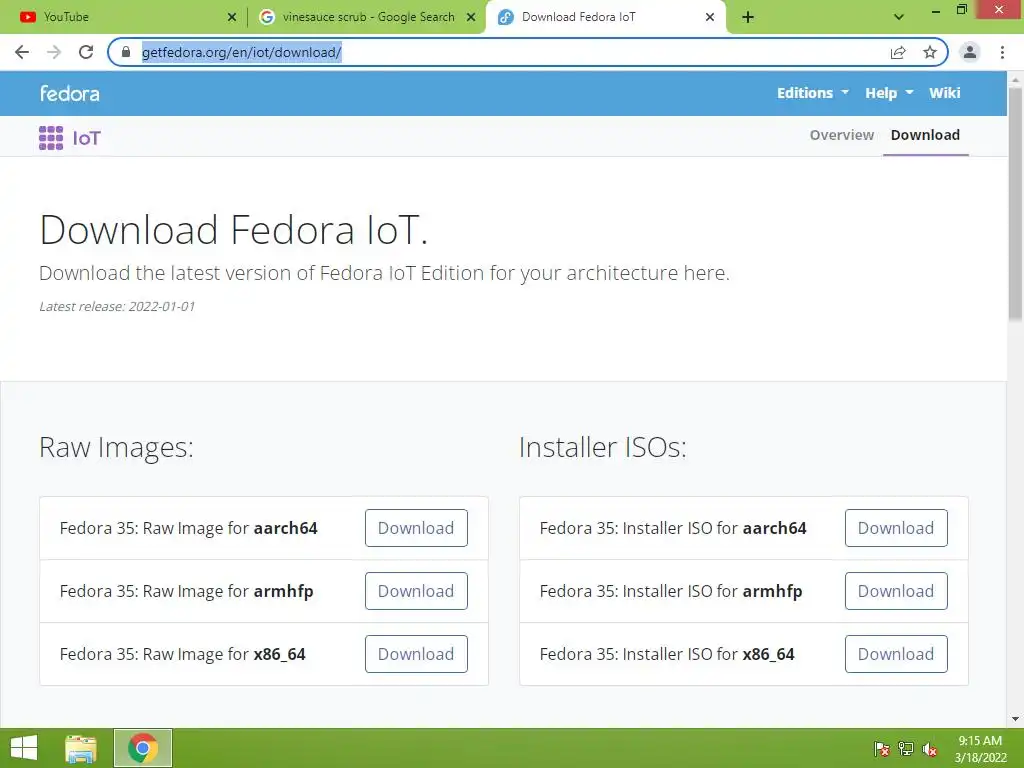Go back to previous page

22,52
